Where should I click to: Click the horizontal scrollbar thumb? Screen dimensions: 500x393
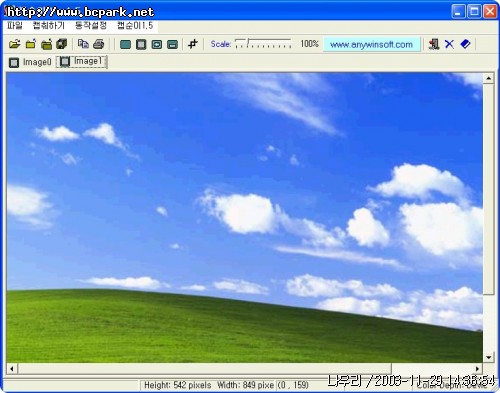[x=205, y=369]
